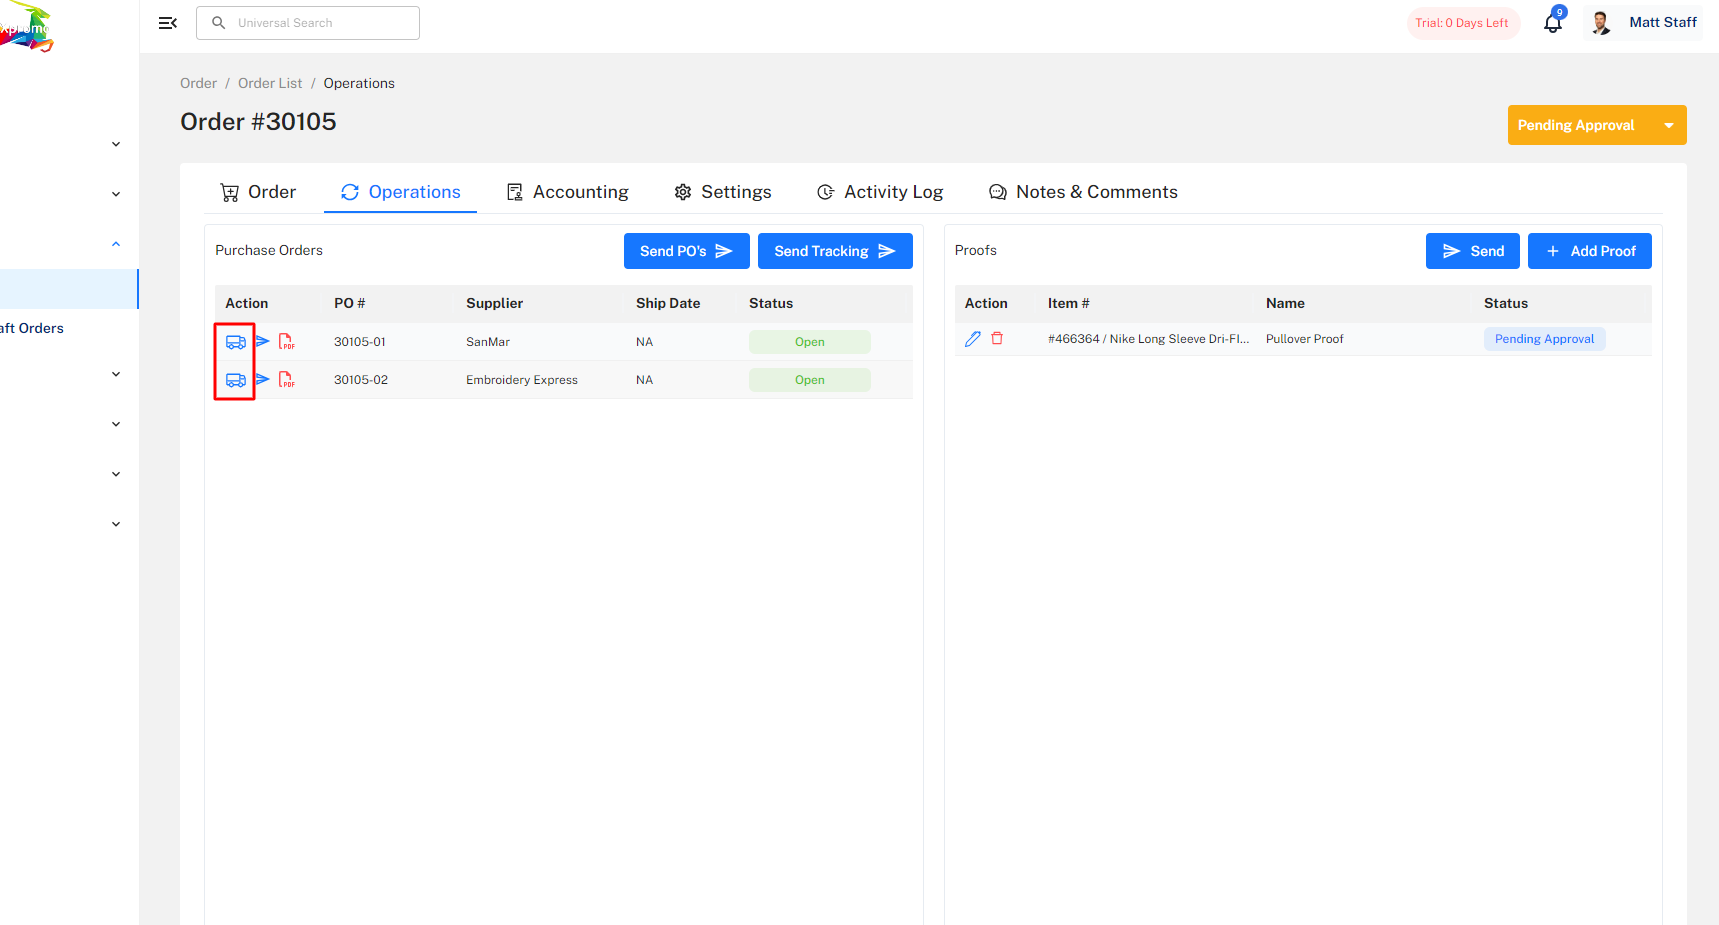Click the Supplier column header
Image resolution: width=1719 pixels, height=925 pixels.
[x=495, y=303]
